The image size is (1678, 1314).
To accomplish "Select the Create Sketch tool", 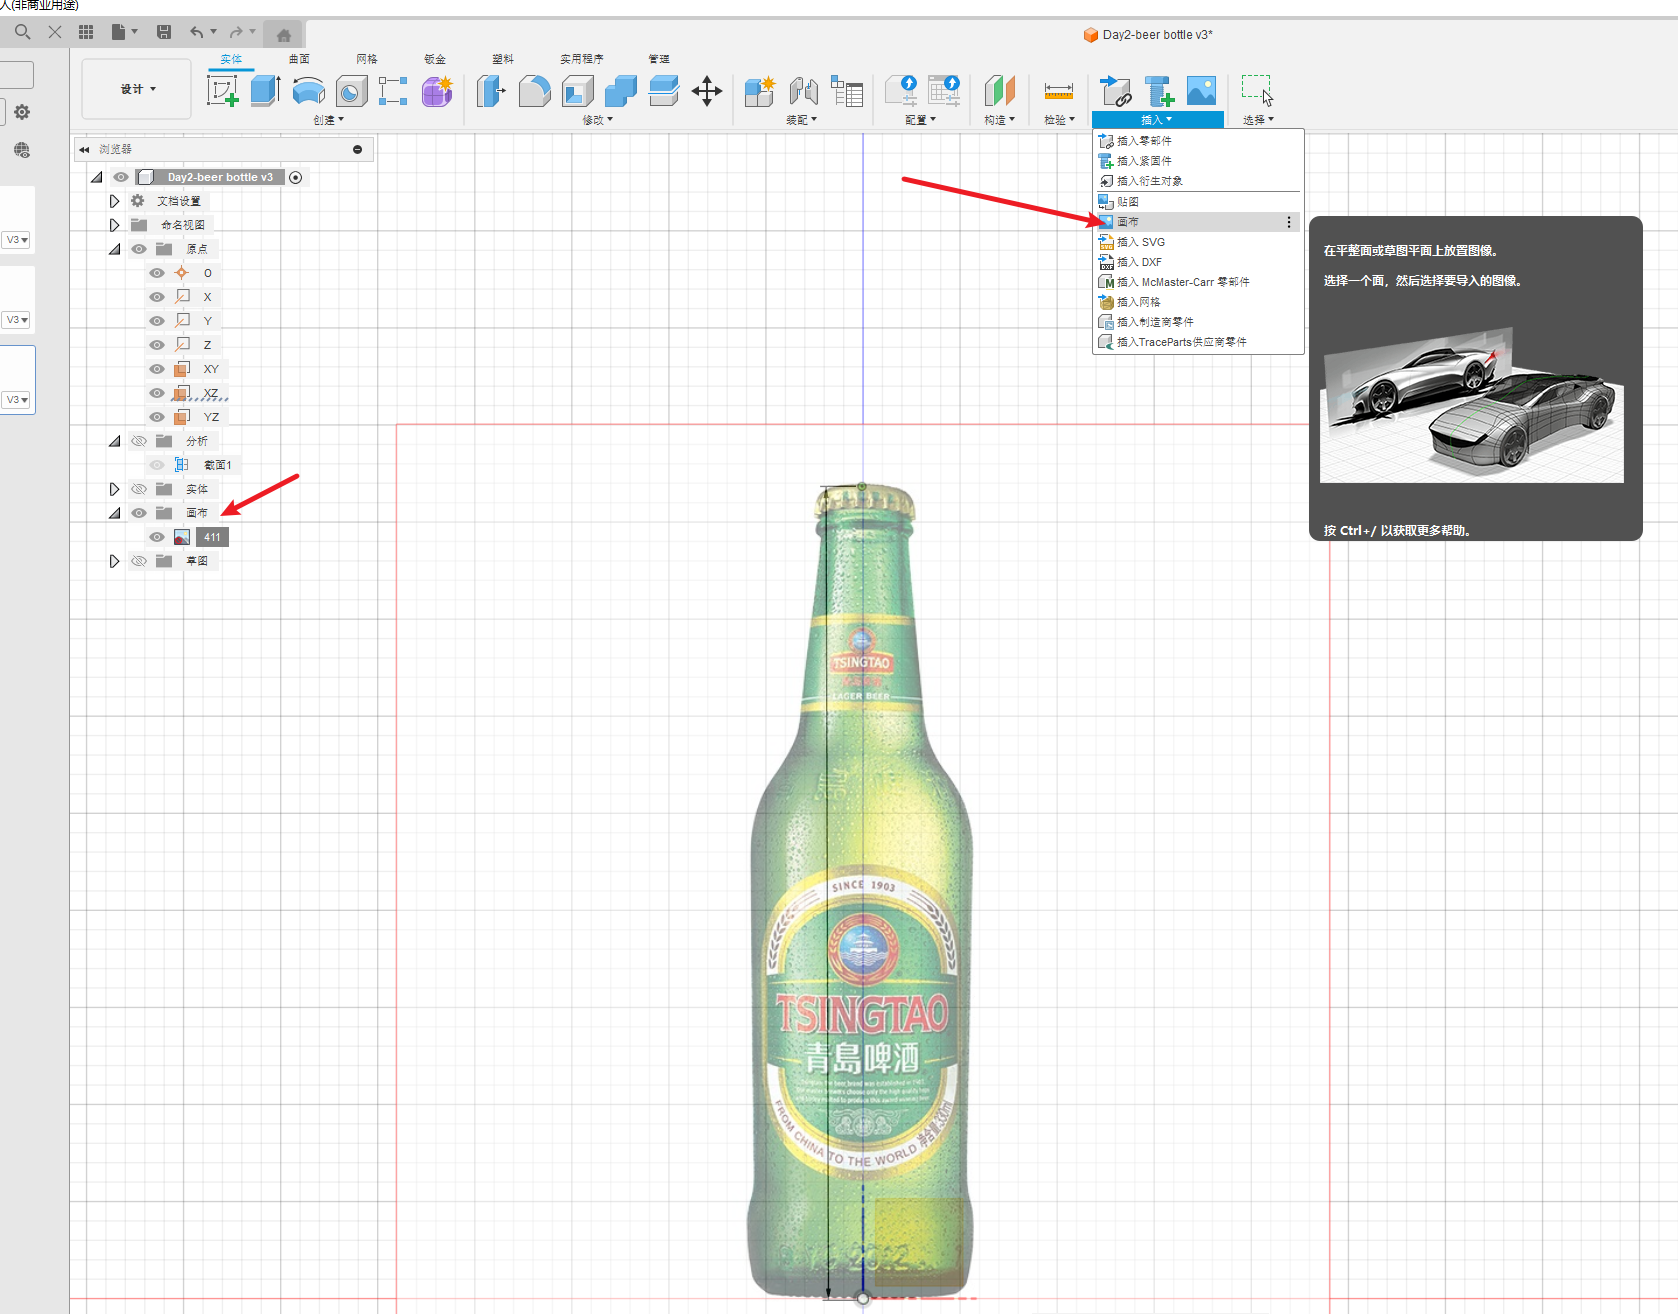I will point(222,91).
